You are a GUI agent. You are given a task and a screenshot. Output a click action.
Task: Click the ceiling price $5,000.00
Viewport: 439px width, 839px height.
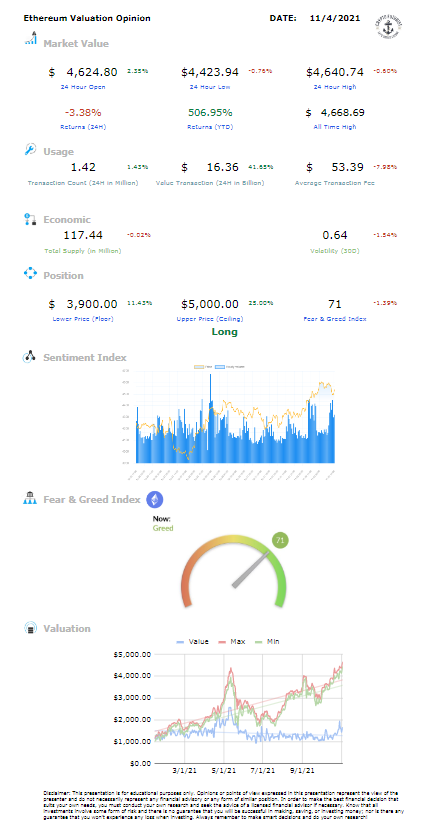pos(210,304)
